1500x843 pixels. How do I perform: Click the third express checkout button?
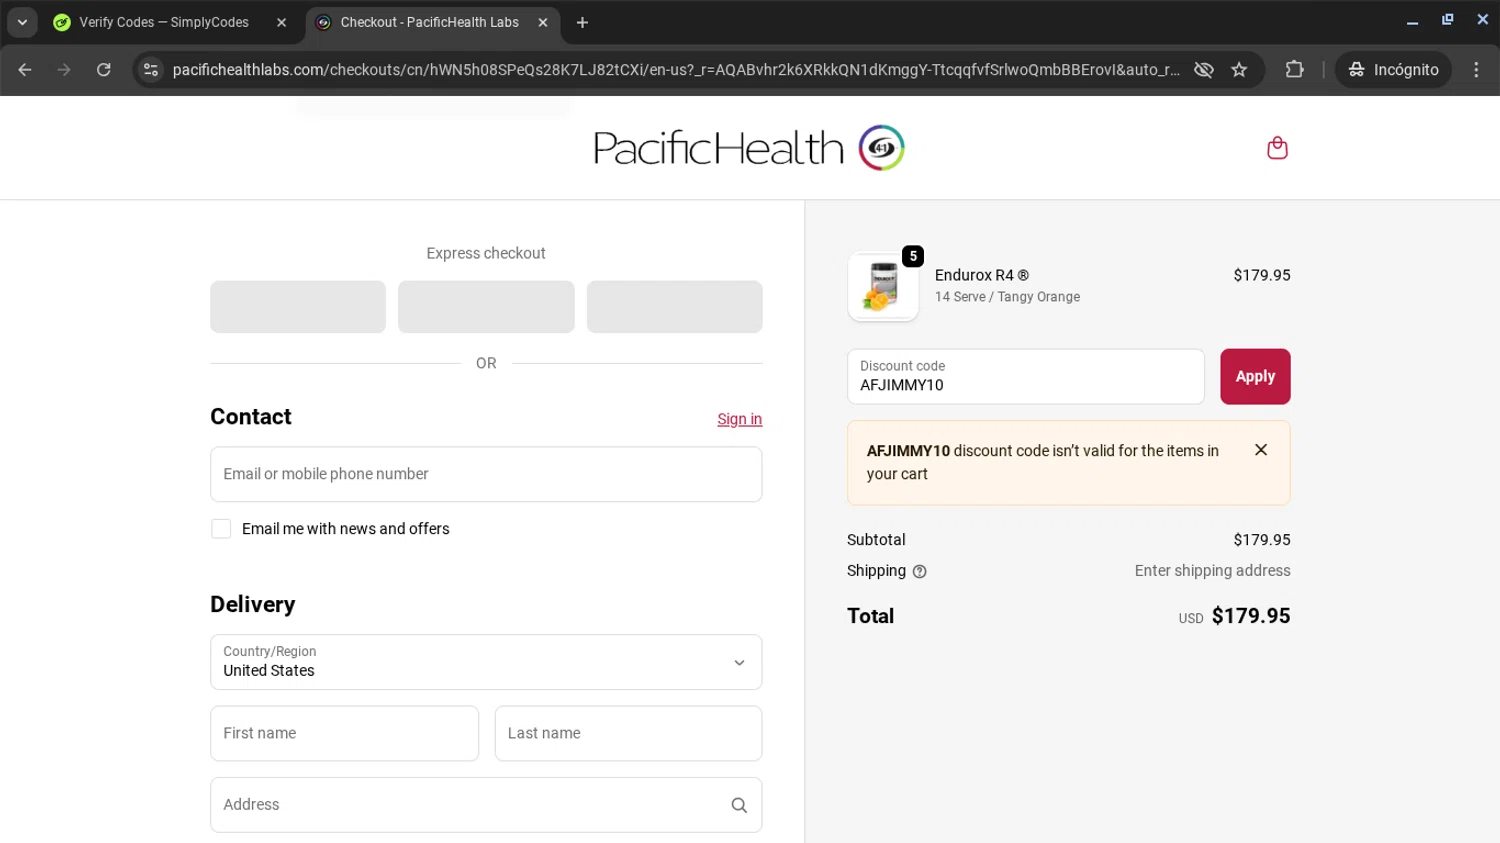pyautogui.click(x=674, y=307)
